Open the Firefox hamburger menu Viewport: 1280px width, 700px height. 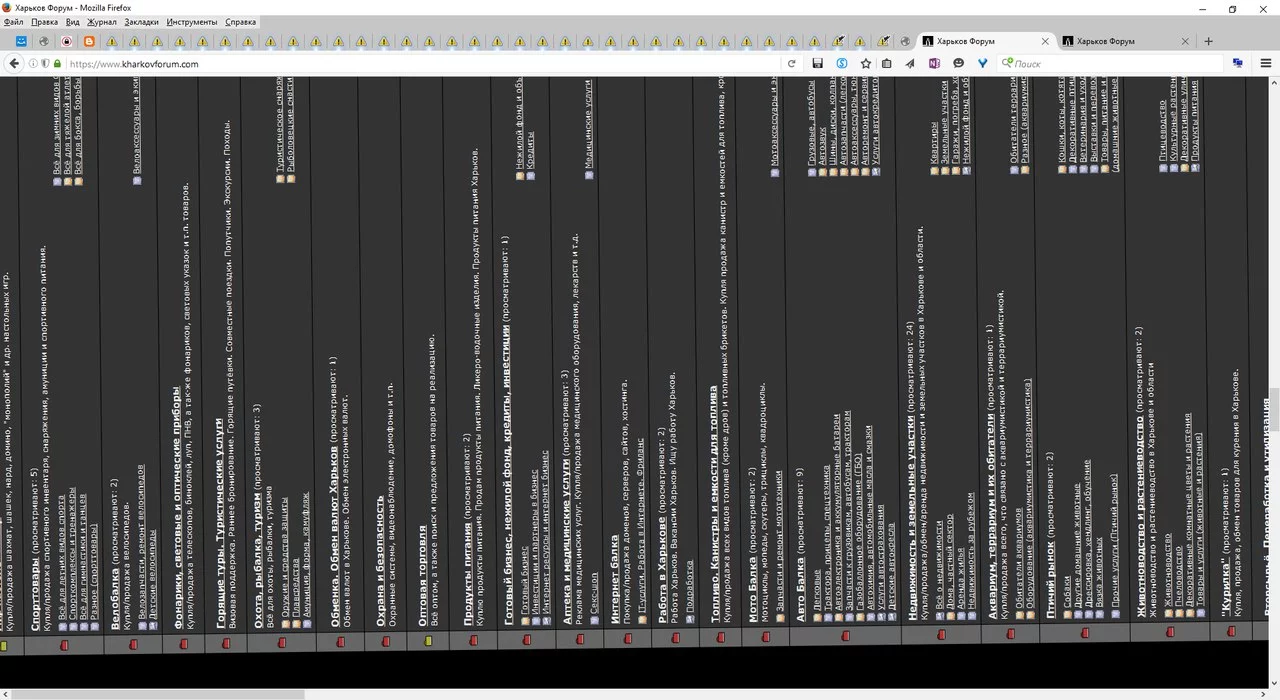[x=1266, y=63]
